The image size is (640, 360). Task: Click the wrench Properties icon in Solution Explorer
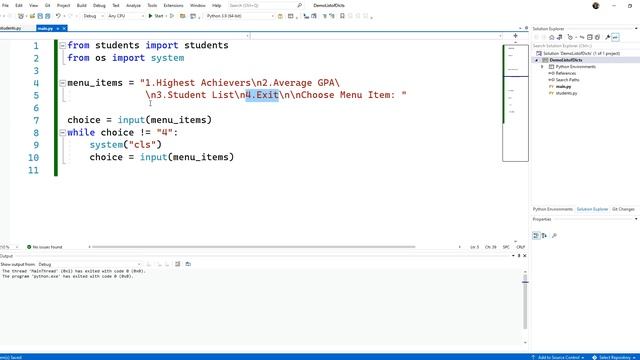pyautogui.click(x=607, y=37)
